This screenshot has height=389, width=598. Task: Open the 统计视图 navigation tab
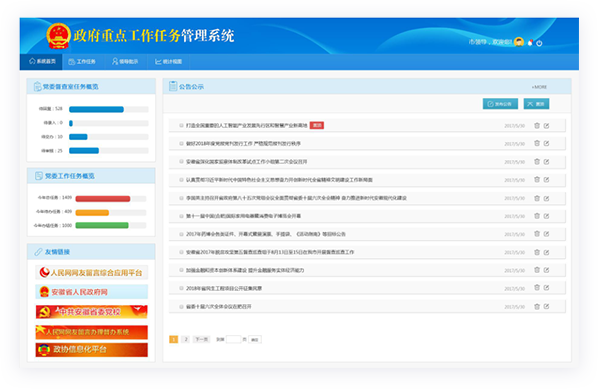[x=168, y=61]
